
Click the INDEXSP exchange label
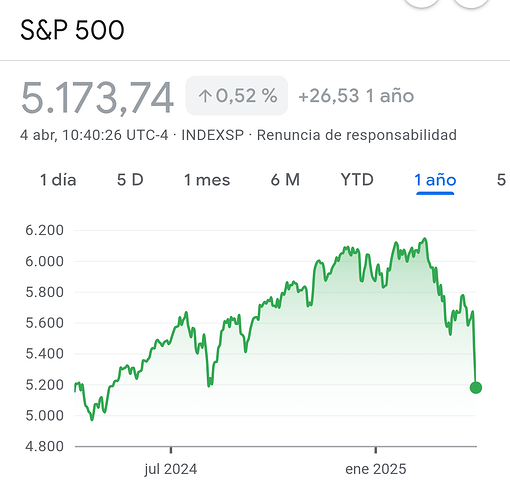[213, 135]
